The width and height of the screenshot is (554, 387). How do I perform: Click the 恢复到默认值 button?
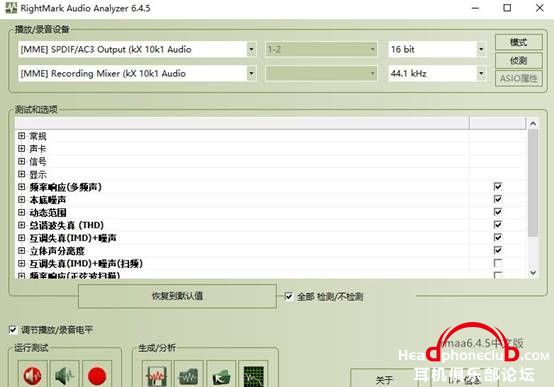[177, 296]
